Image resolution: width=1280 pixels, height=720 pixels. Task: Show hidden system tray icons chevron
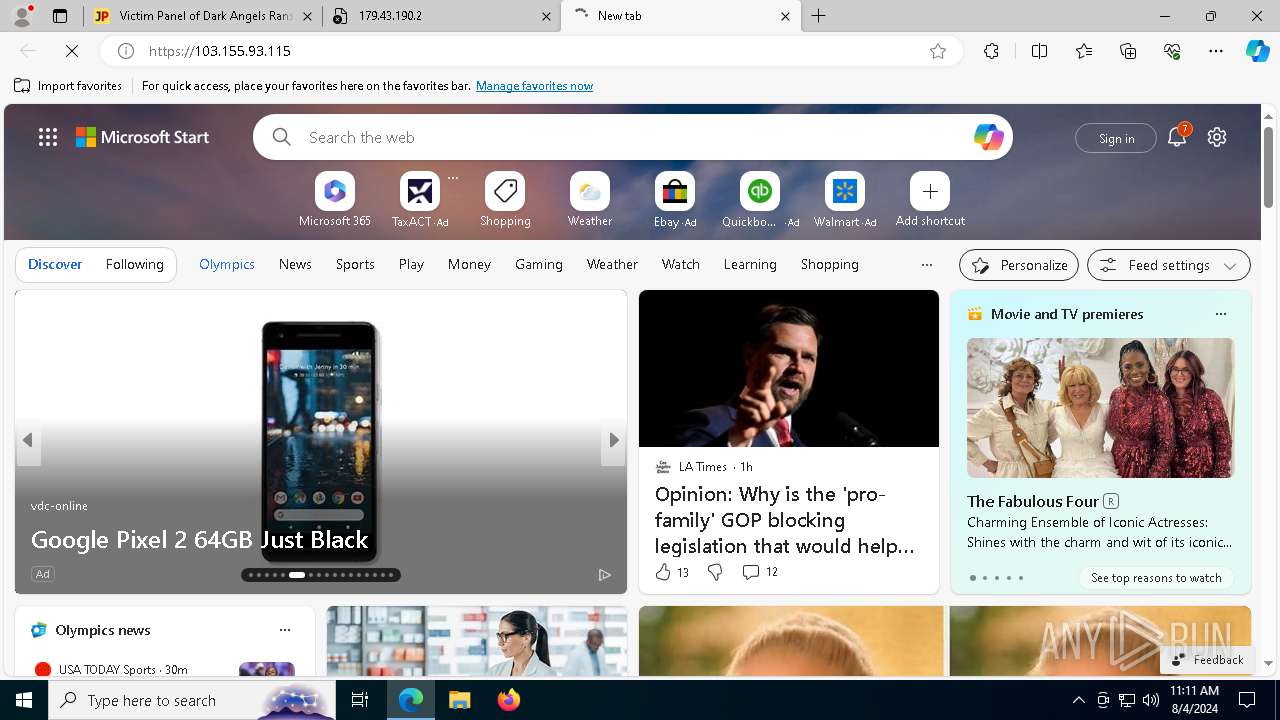point(1078,700)
